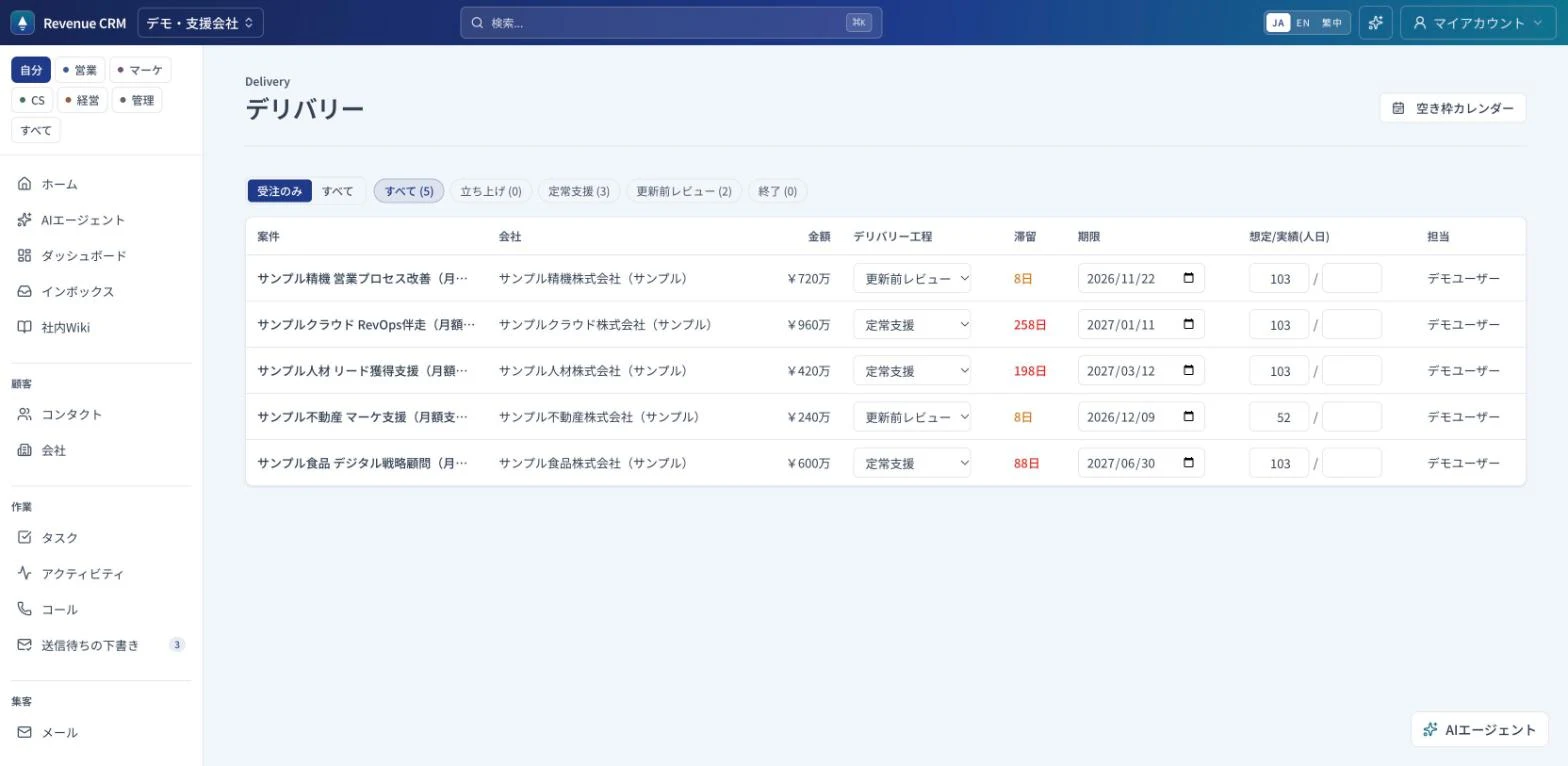Screen dimensions: 1568x766
Task: Click the 検索 search field
Action: point(671,23)
